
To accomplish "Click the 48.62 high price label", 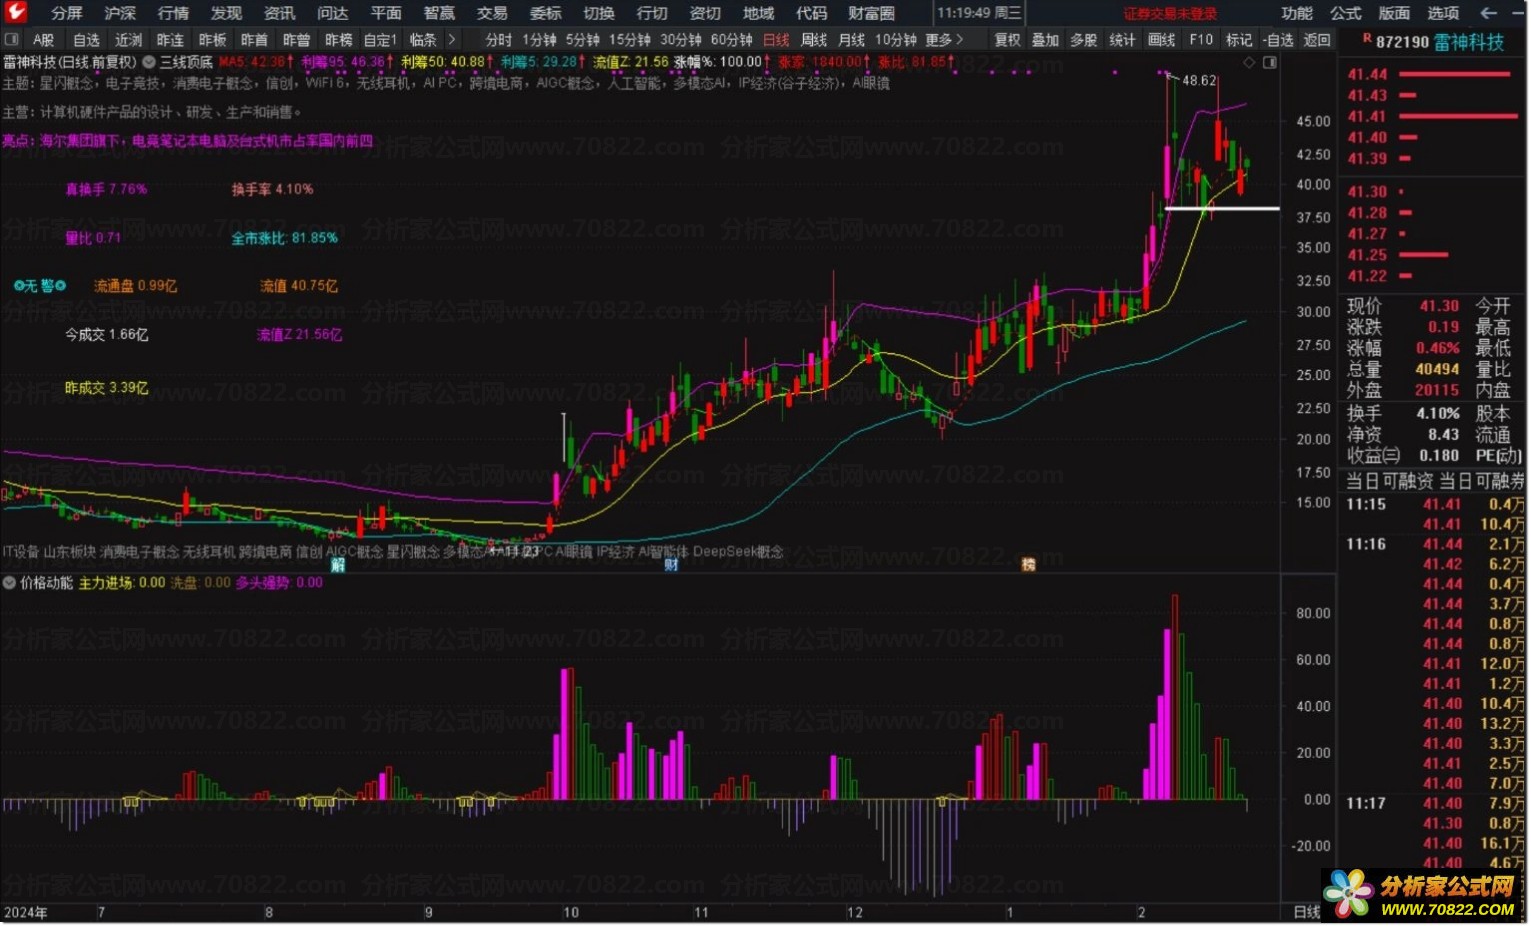I will (x=1199, y=80).
